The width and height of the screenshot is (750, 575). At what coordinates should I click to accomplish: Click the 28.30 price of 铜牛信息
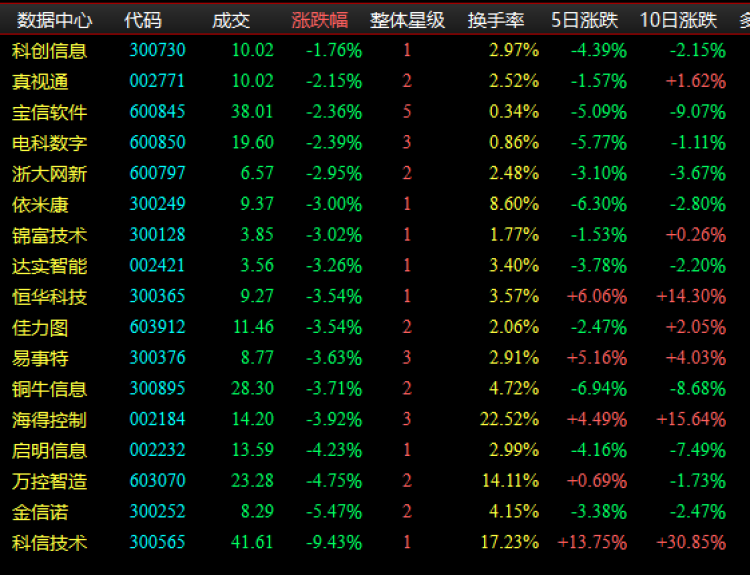coord(253,388)
